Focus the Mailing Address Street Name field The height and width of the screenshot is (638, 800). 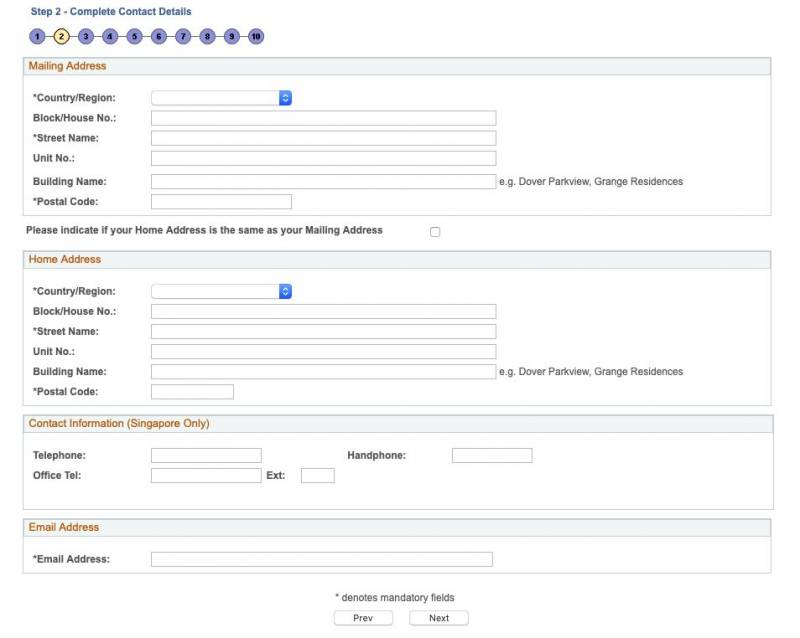pos(323,138)
